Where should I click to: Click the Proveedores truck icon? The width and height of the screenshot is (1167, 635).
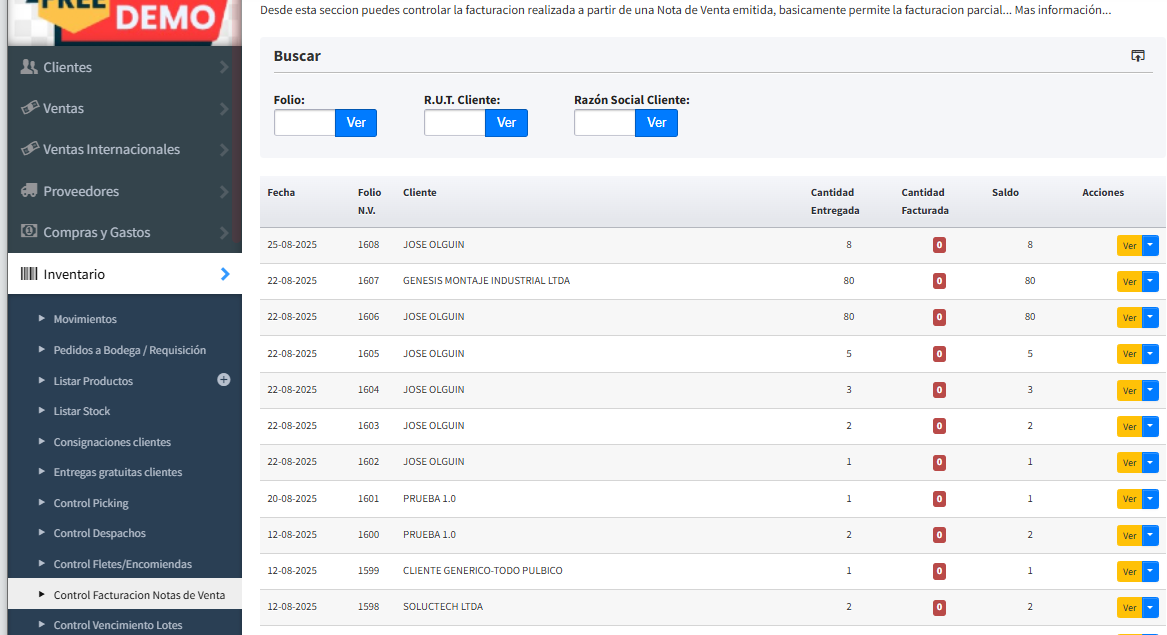(x=29, y=191)
